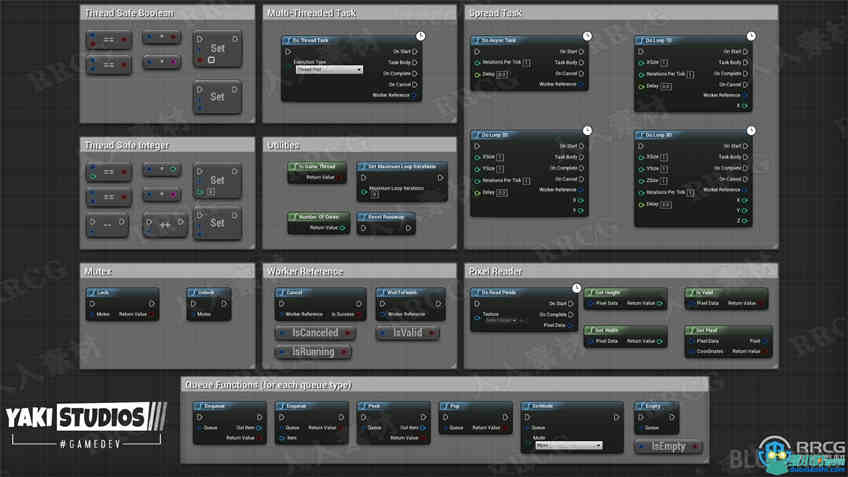
Task: Click the input exec pin of Do Thread Task
Action: (x=288, y=51)
